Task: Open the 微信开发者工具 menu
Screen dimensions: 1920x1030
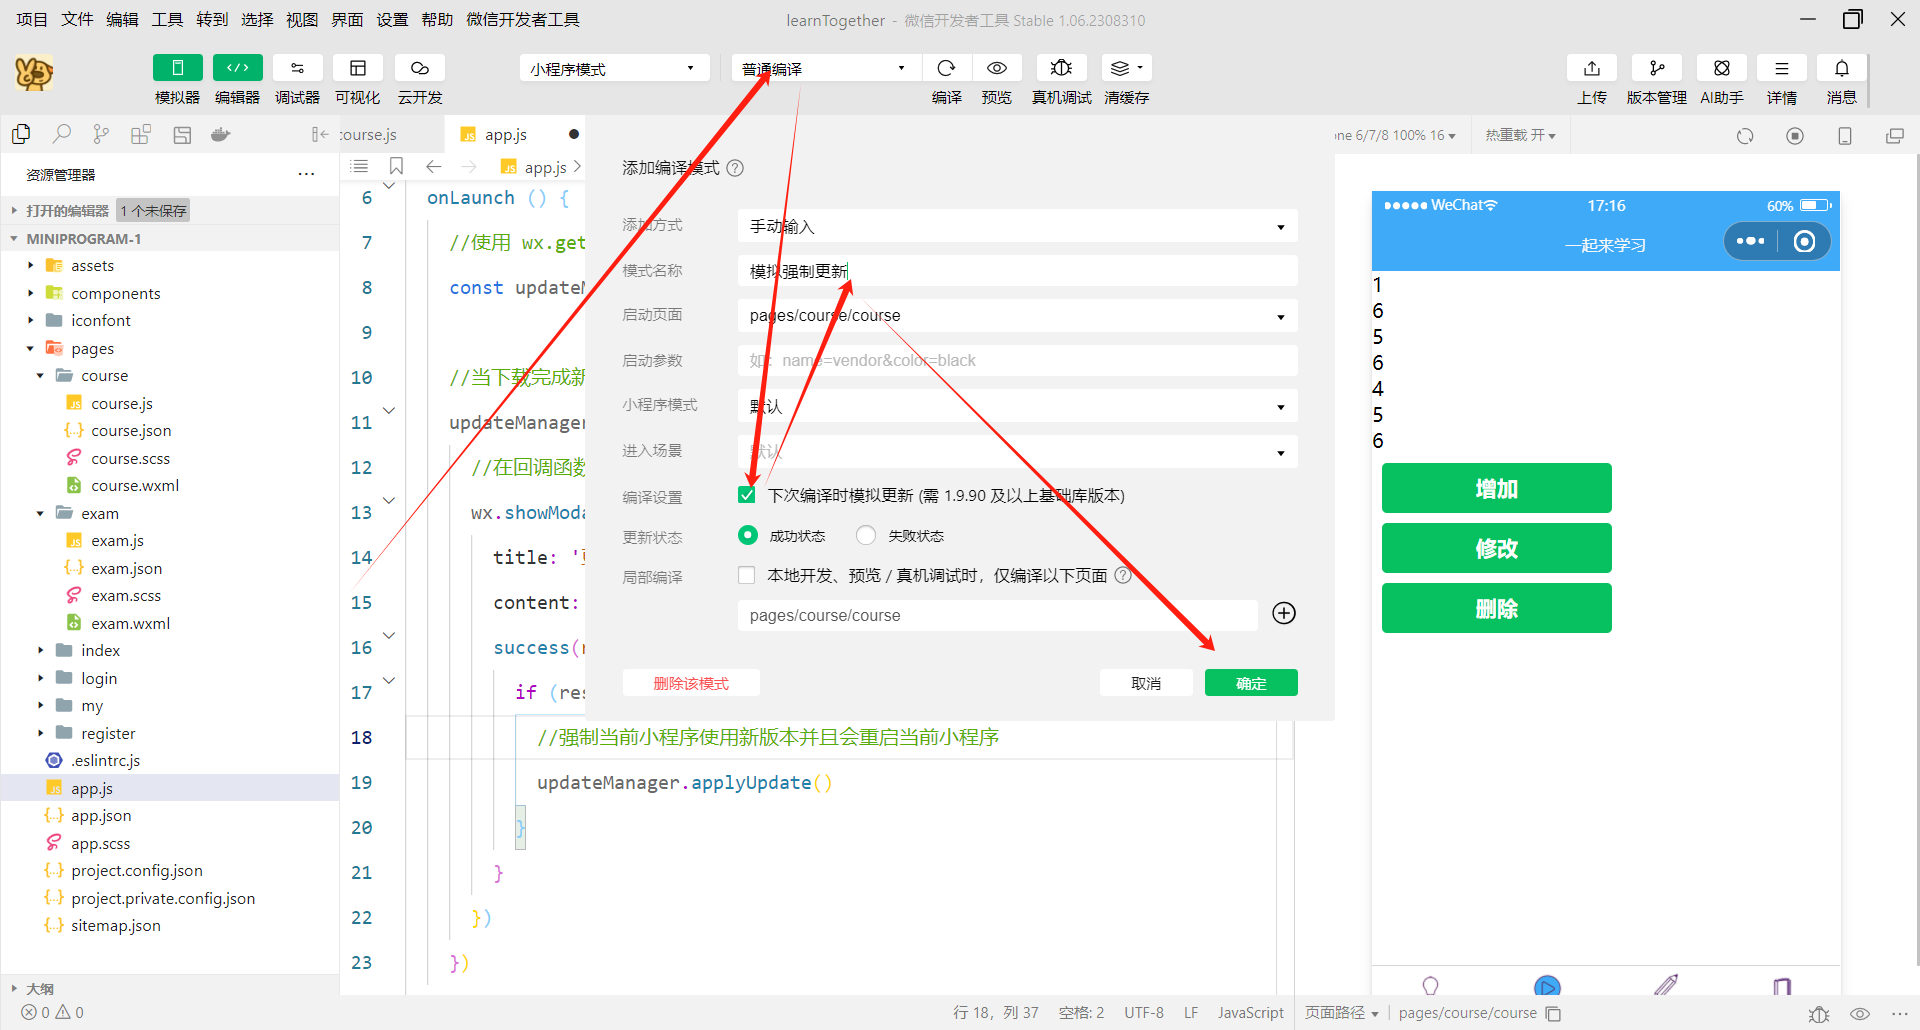Action: coord(522,19)
